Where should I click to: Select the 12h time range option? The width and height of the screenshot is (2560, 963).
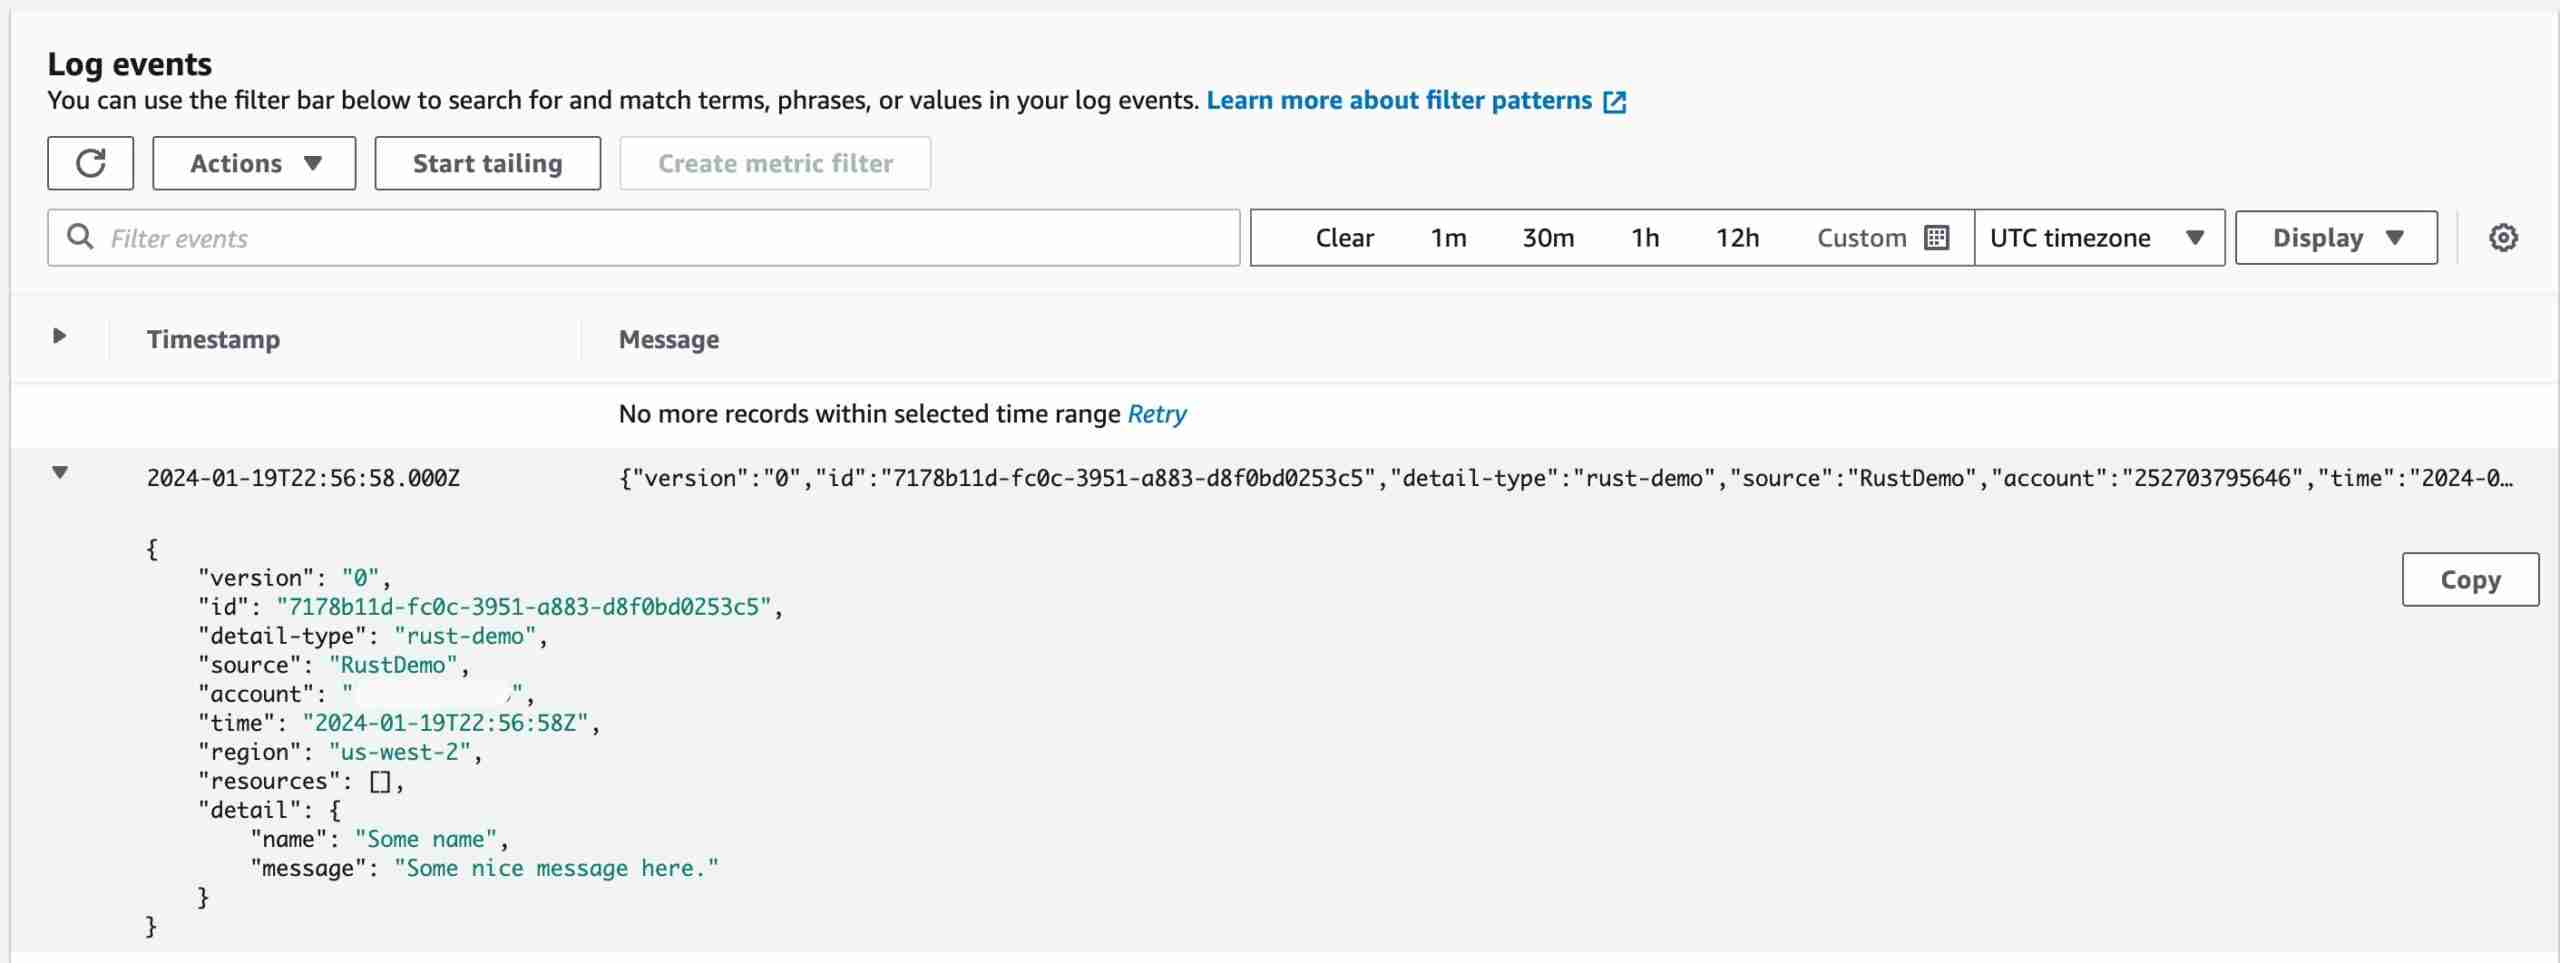coord(1738,237)
